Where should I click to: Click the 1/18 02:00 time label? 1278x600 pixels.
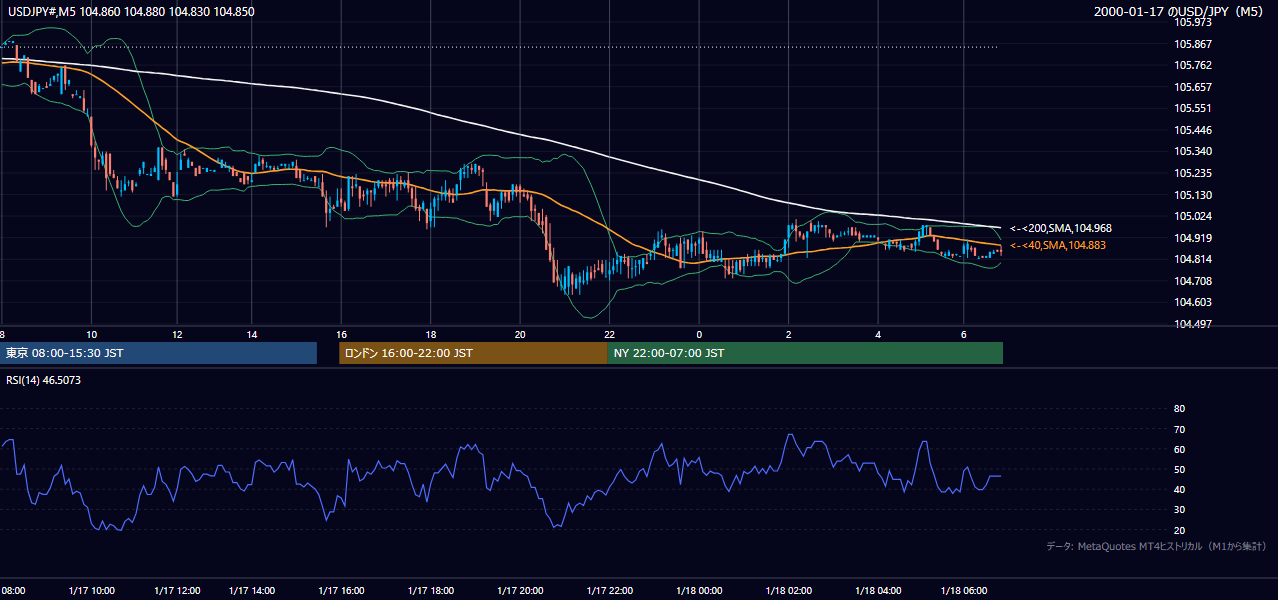(789, 591)
